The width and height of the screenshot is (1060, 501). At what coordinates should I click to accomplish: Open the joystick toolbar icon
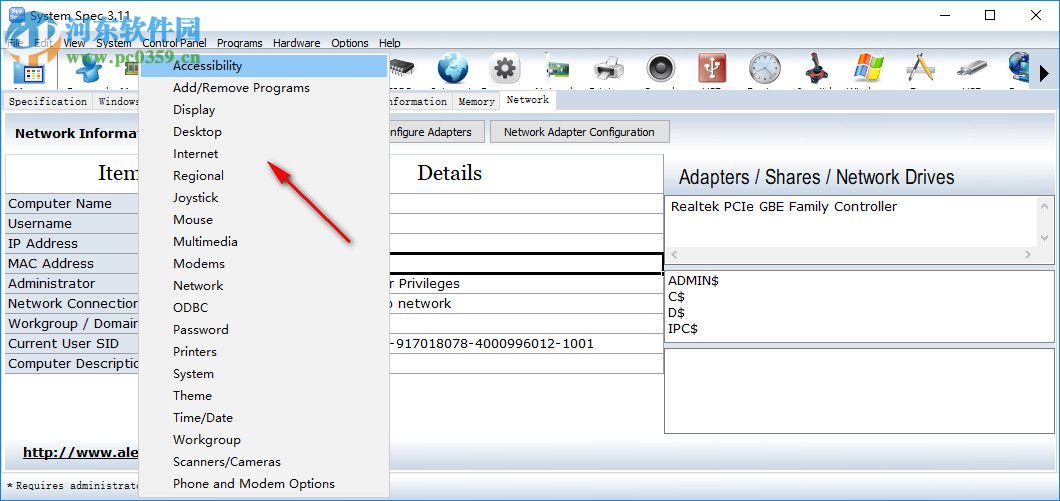coord(817,69)
